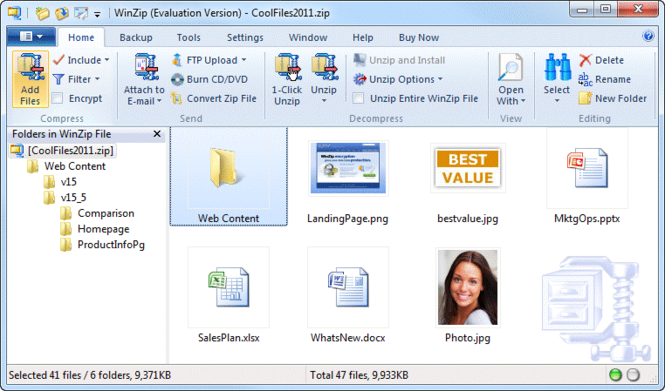Click the Add Files button

(30, 79)
